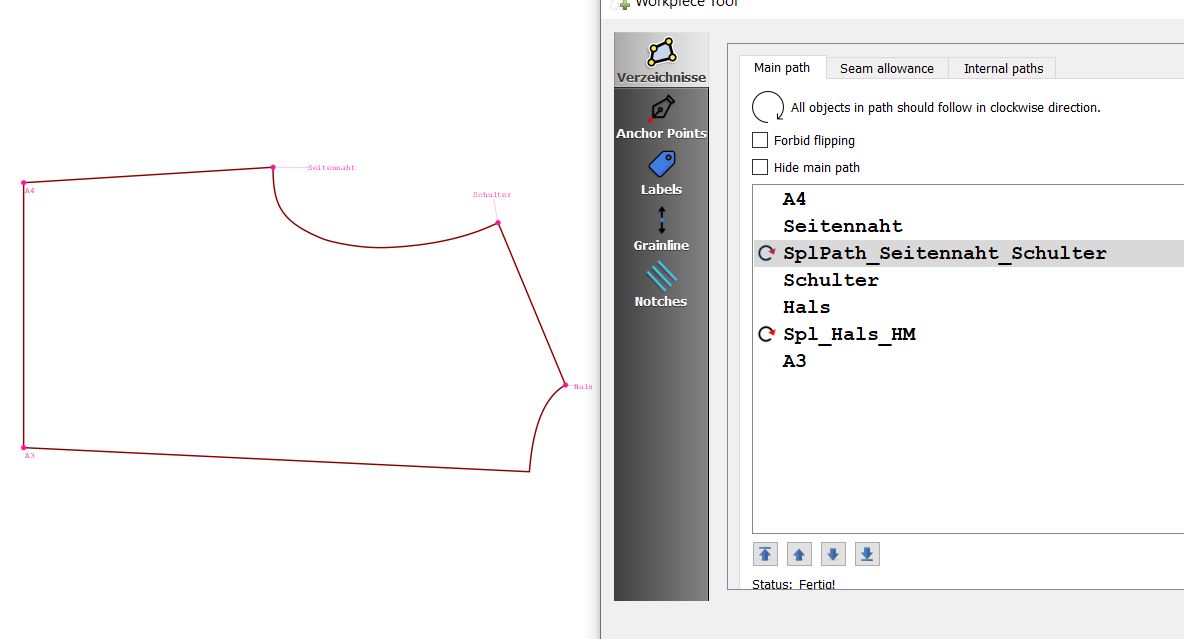Screen dimensions: 1184x639
Task: Switch to the Internal paths tab
Action: [1003, 69]
